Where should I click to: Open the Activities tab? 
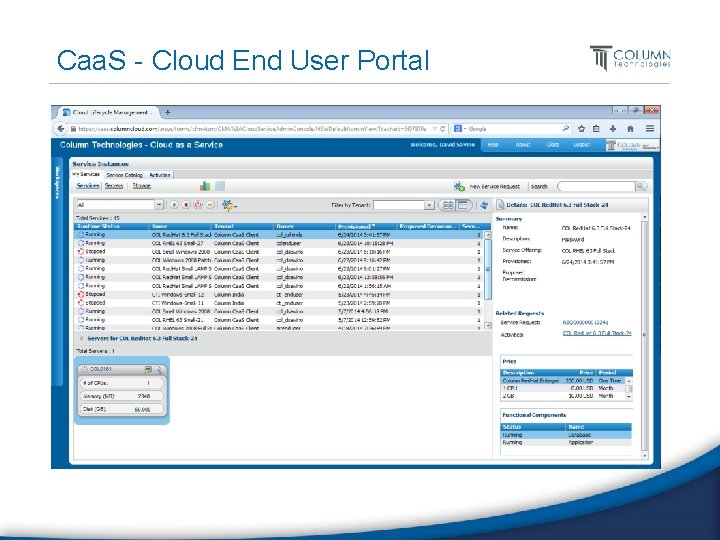tap(160, 175)
